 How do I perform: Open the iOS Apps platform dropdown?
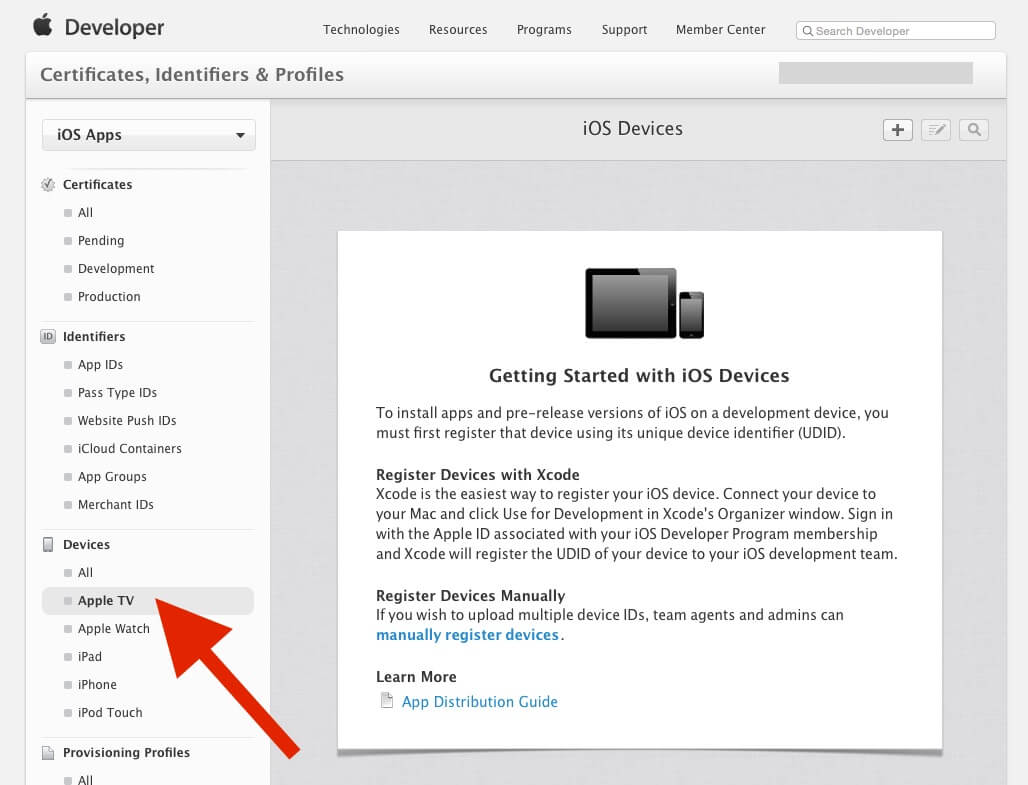(149, 135)
